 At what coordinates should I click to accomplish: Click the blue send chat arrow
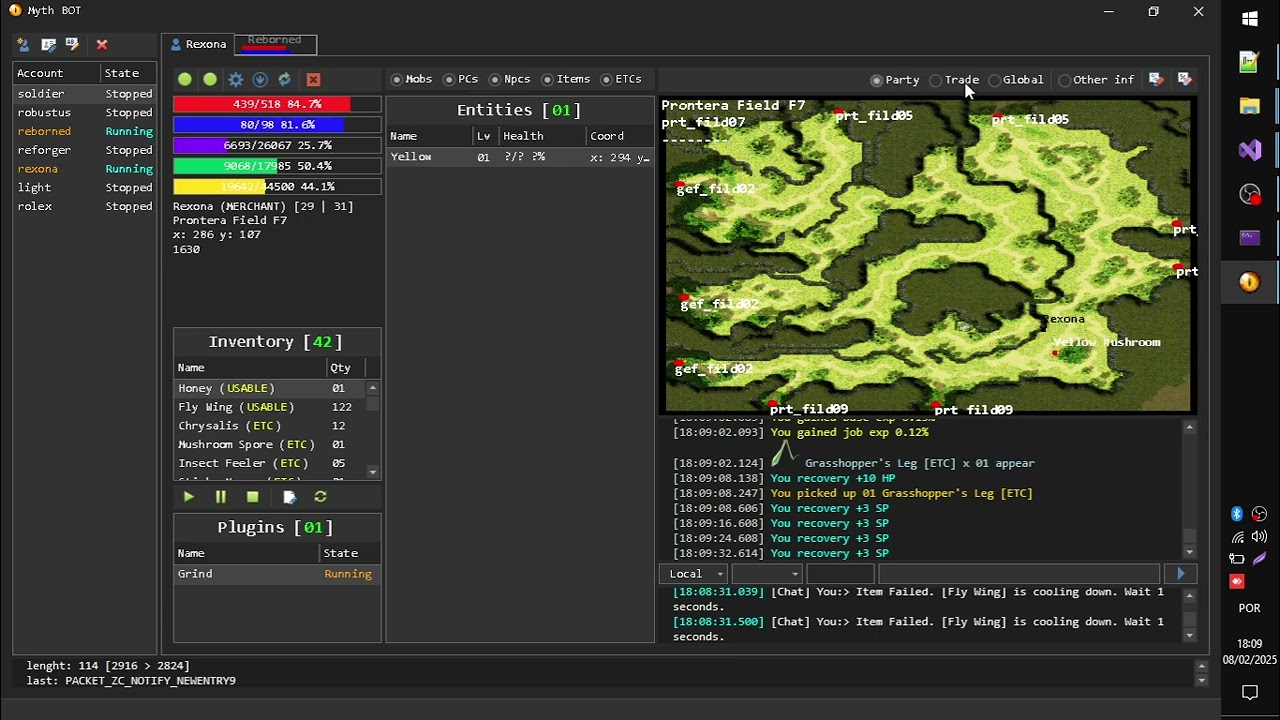coord(1181,574)
